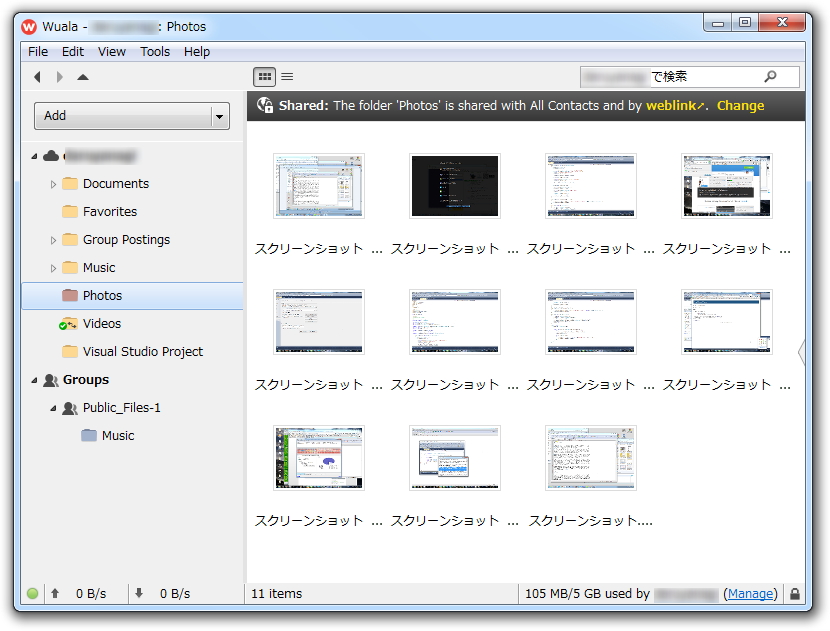Select the Public_Files-1 group
Image resolution: width=830 pixels, height=631 pixels.
[x=121, y=408]
